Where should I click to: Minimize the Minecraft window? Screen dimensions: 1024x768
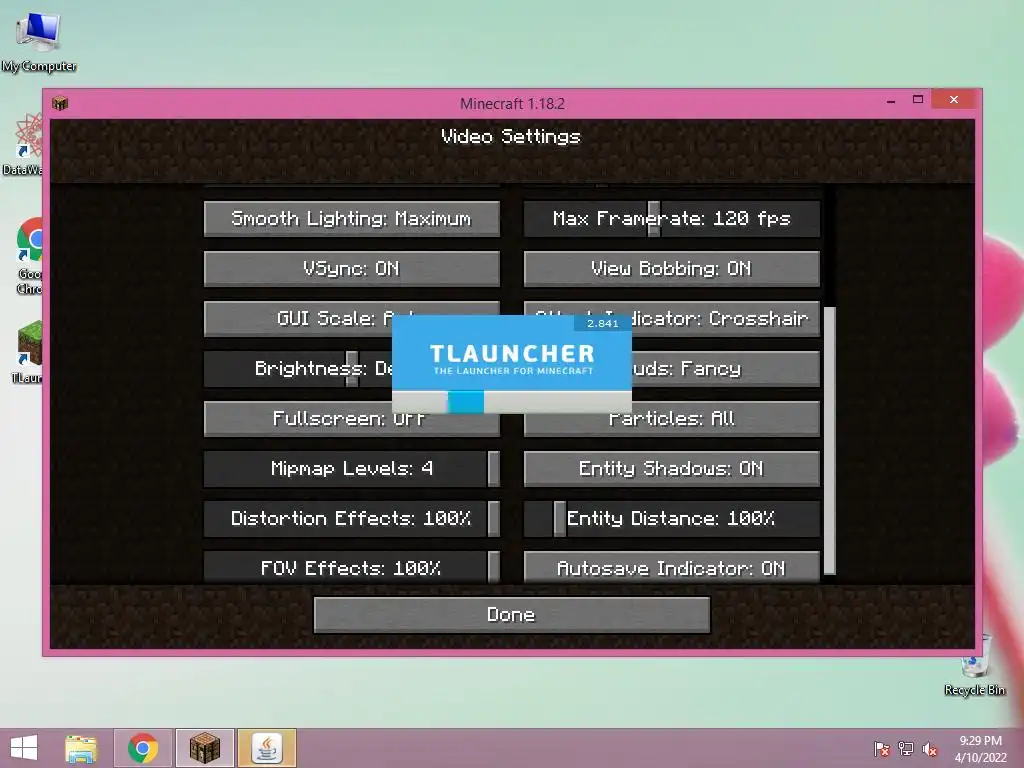[890, 100]
